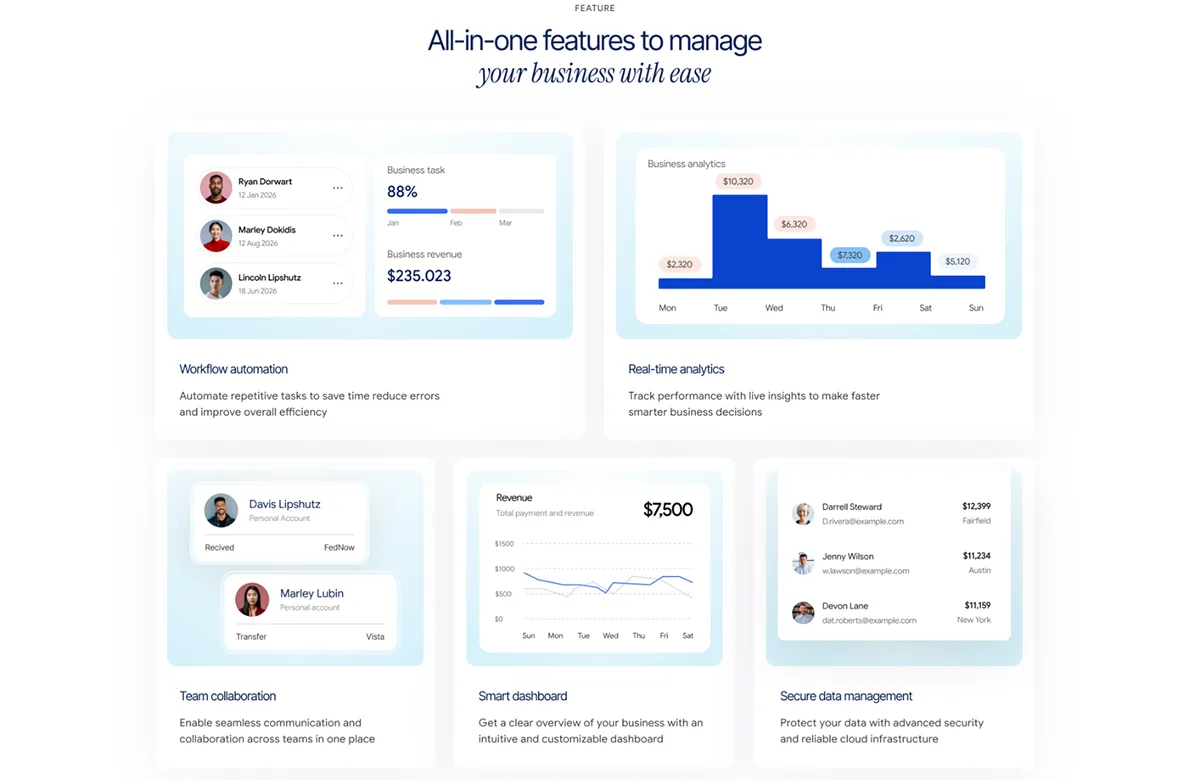Click the FedNow label on Davis Lipshutz card
This screenshot has width=1188, height=780.
[x=339, y=547]
